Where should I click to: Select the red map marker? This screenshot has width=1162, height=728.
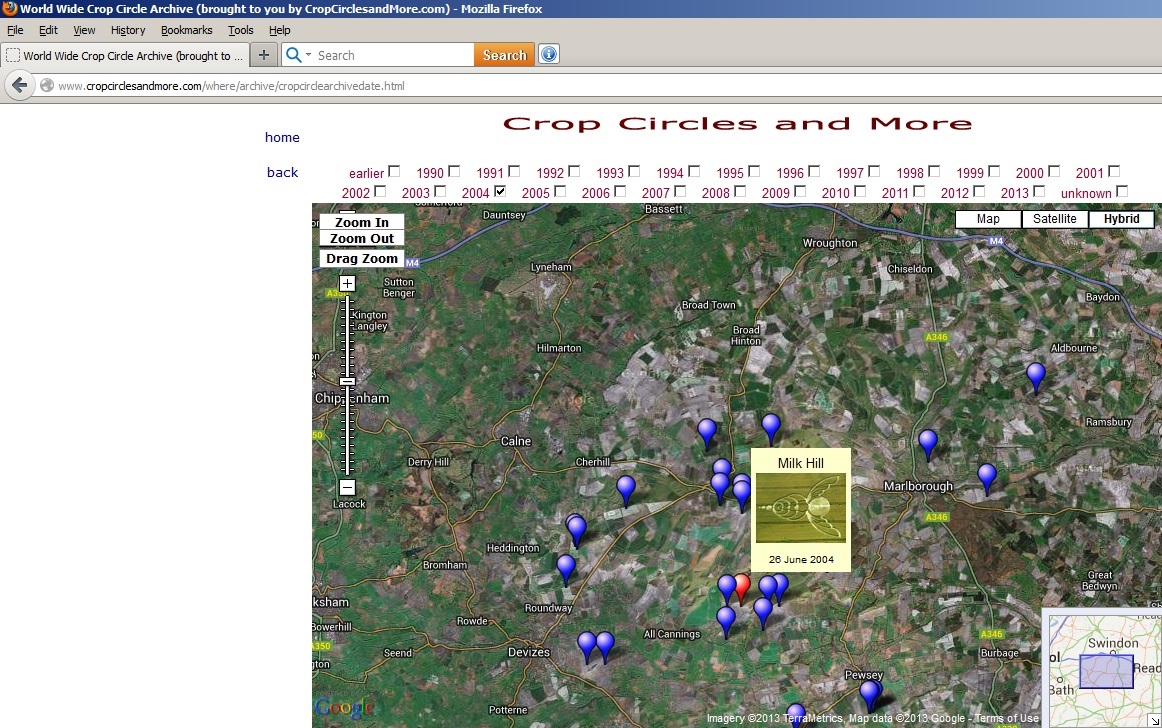tap(741, 586)
